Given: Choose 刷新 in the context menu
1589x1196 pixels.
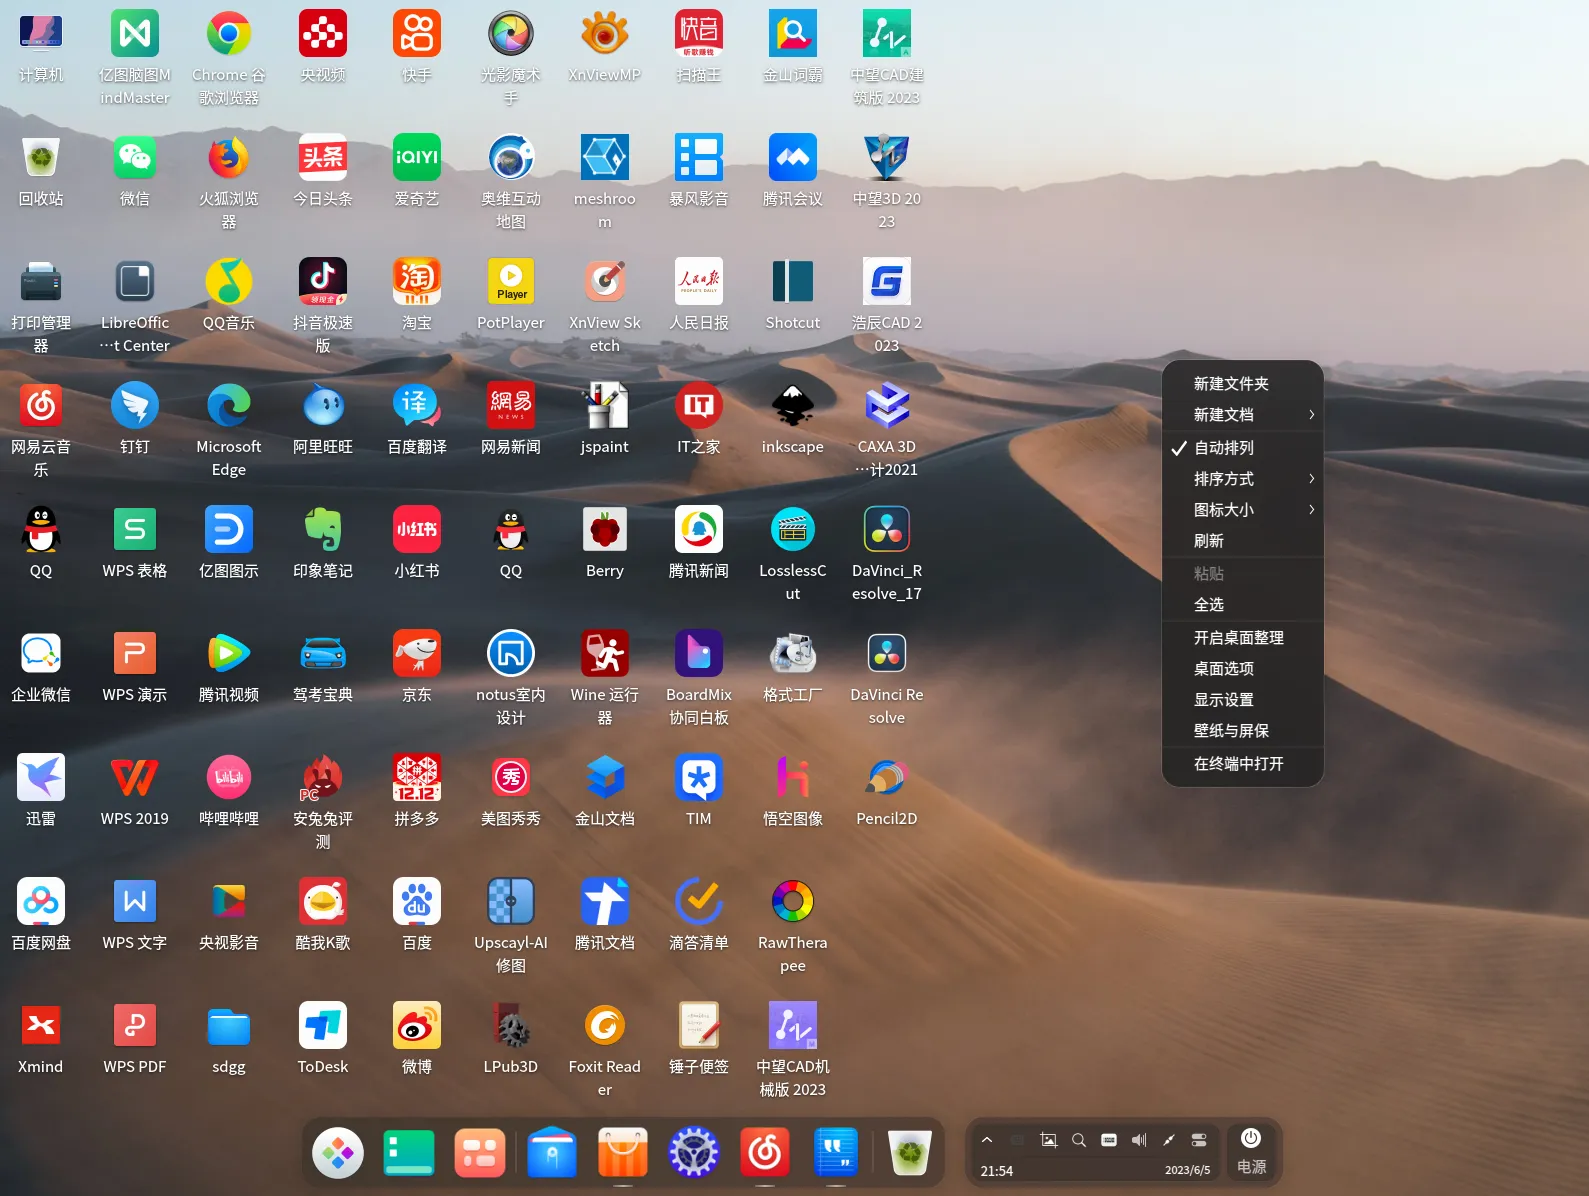Looking at the screenshot, I should coord(1243,541).
